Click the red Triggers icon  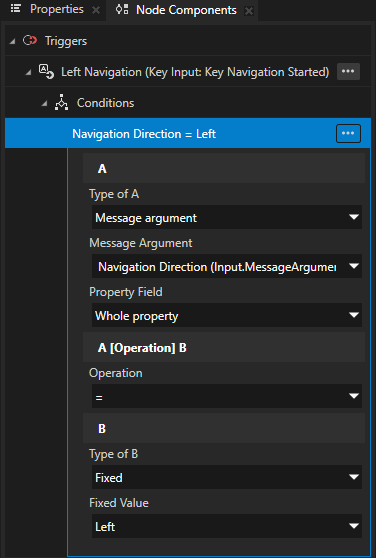[30, 41]
